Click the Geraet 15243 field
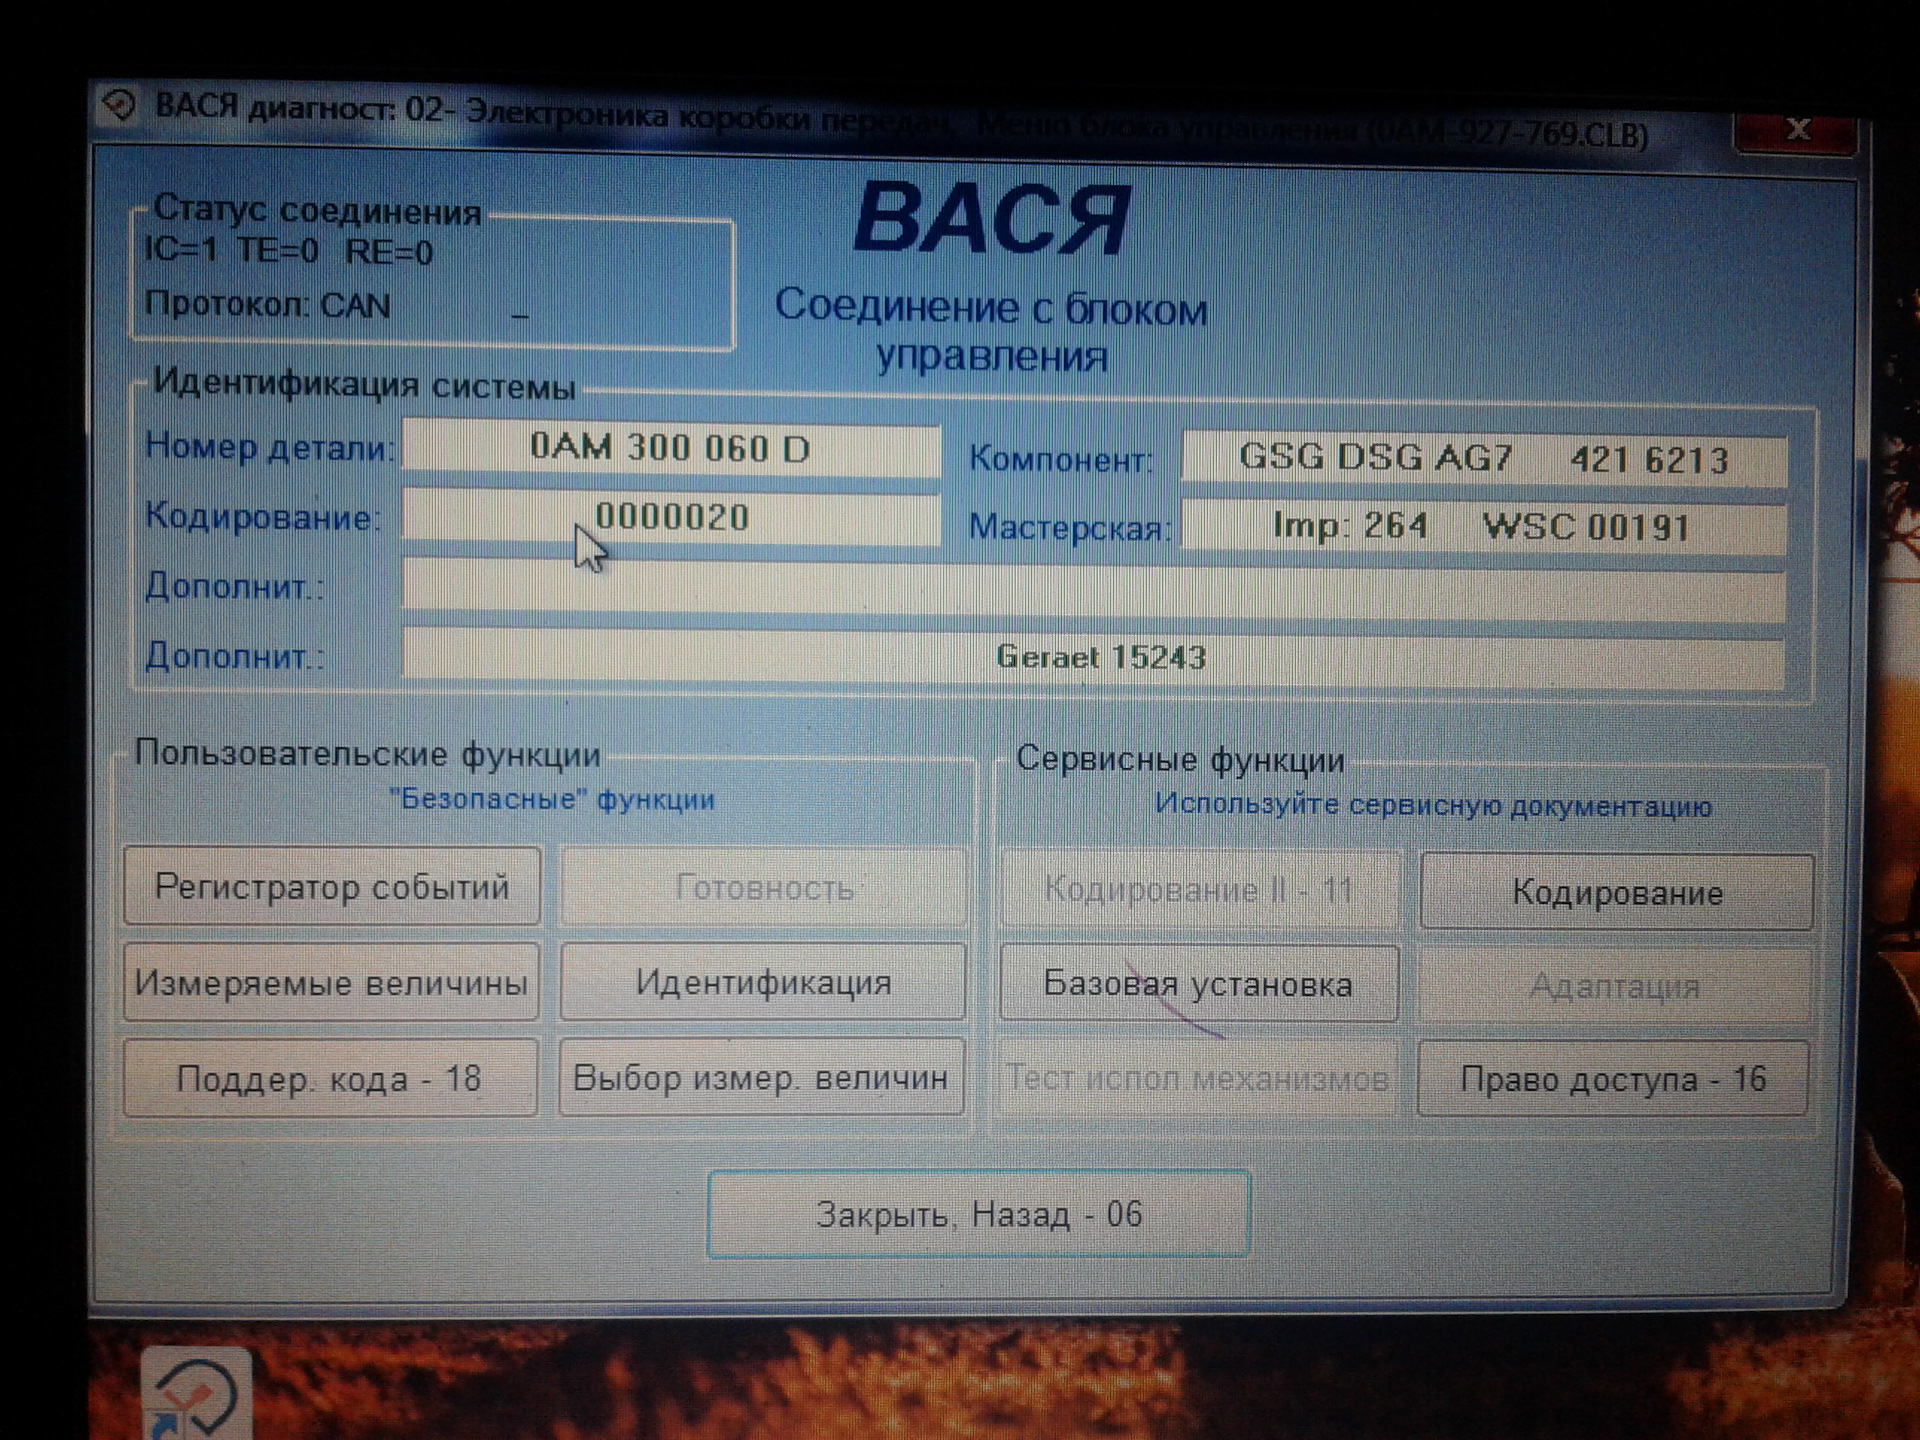The height and width of the screenshot is (1440, 1920). click(1093, 657)
